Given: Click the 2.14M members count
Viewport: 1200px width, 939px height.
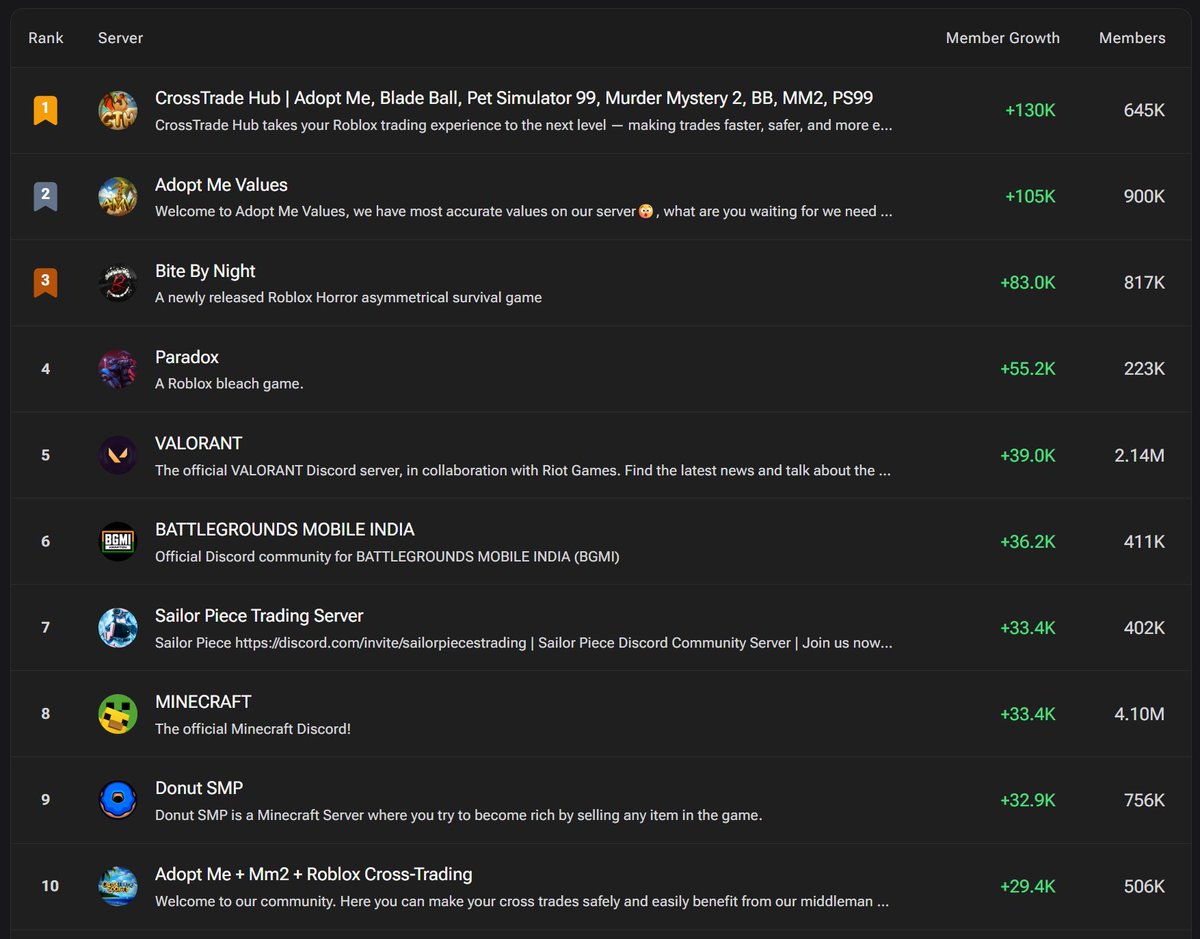Looking at the screenshot, I should (1140, 455).
